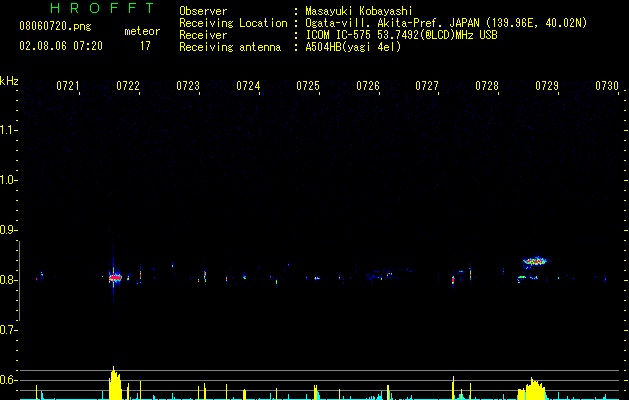Click the 0.7 kHz frequency label
Screen dimensions: 629x400
coord(8,330)
